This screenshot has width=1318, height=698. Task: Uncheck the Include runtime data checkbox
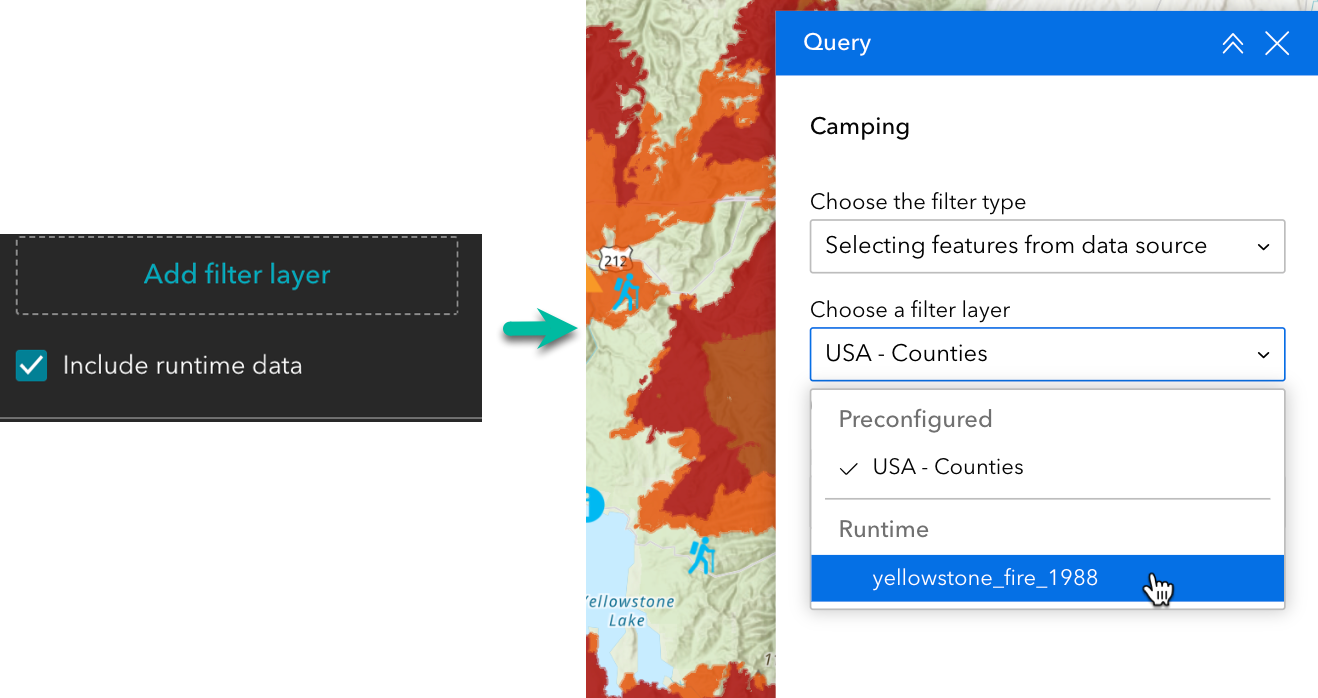[31, 365]
